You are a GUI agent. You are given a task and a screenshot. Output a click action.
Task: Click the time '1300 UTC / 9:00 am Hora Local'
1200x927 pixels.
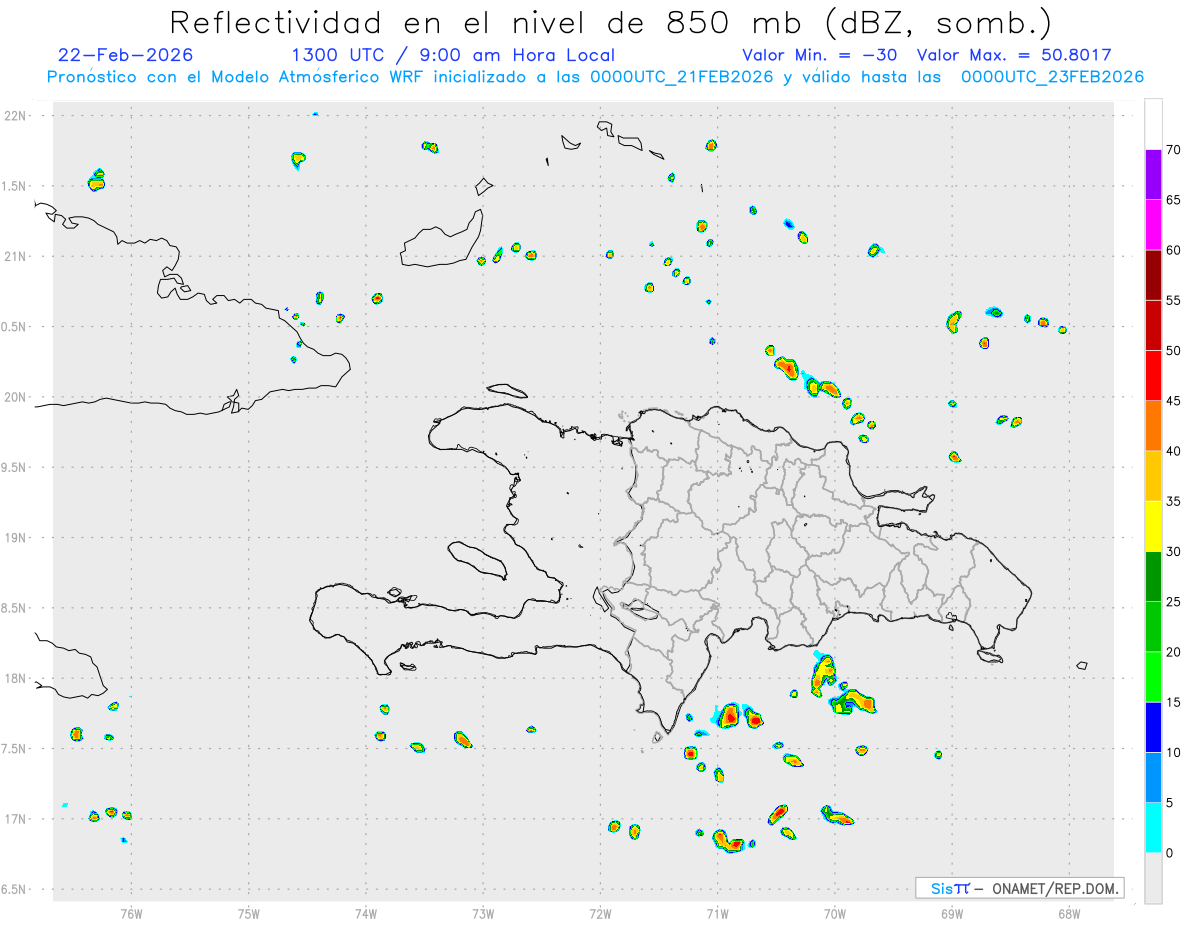tap(452, 55)
